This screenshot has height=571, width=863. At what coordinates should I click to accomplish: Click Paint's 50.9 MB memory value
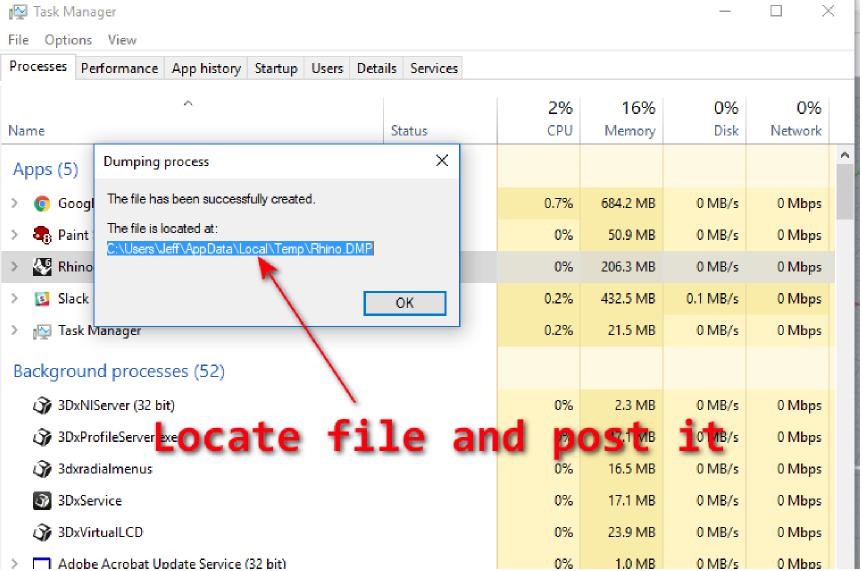[x=632, y=235]
